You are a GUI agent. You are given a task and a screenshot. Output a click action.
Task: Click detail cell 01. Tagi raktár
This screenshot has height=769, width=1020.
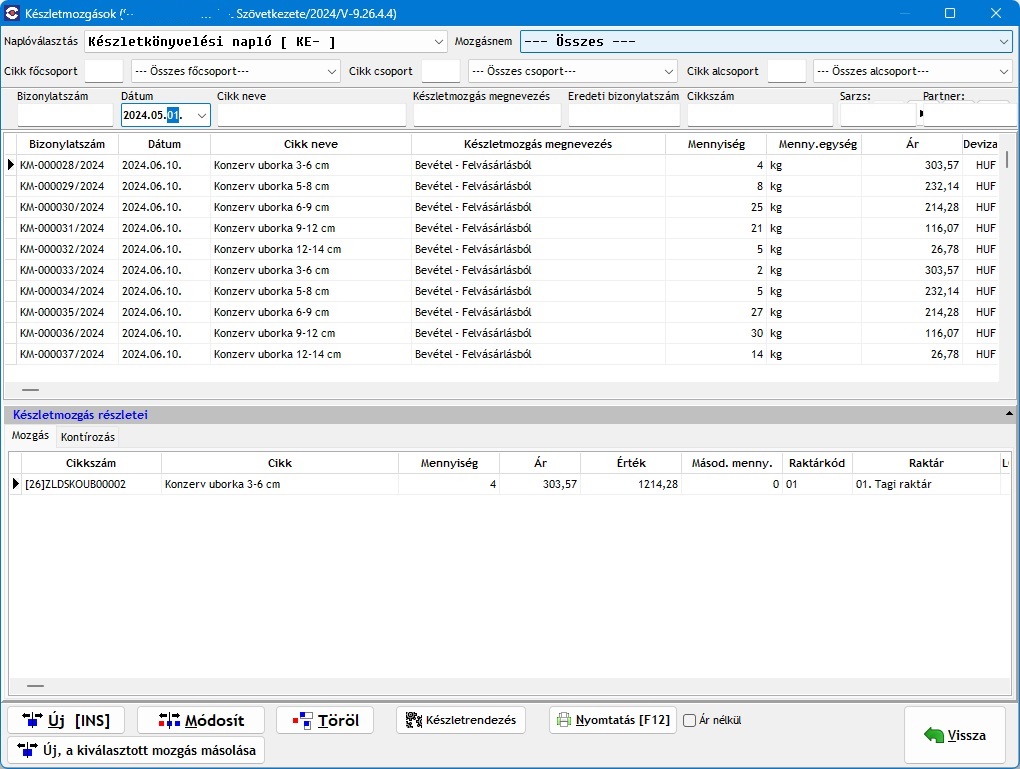point(926,484)
